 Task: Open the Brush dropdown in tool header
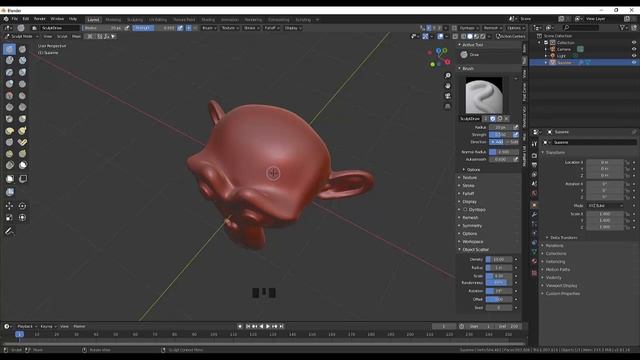[209, 28]
